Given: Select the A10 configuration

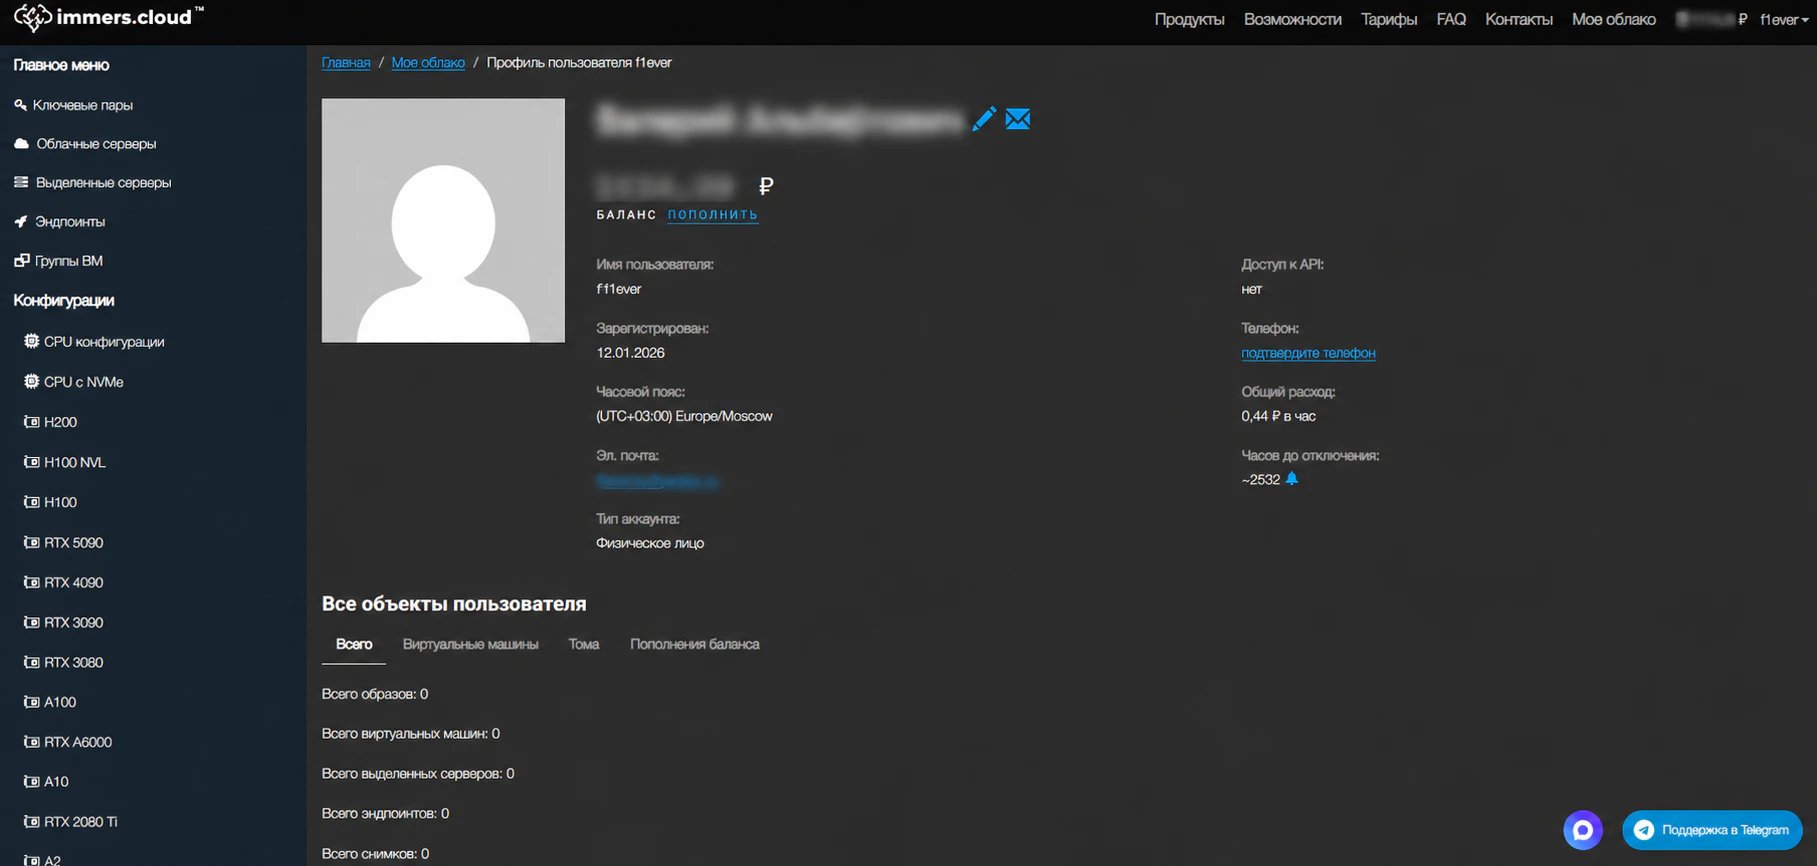Looking at the screenshot, I should click(x=46, y=782).
